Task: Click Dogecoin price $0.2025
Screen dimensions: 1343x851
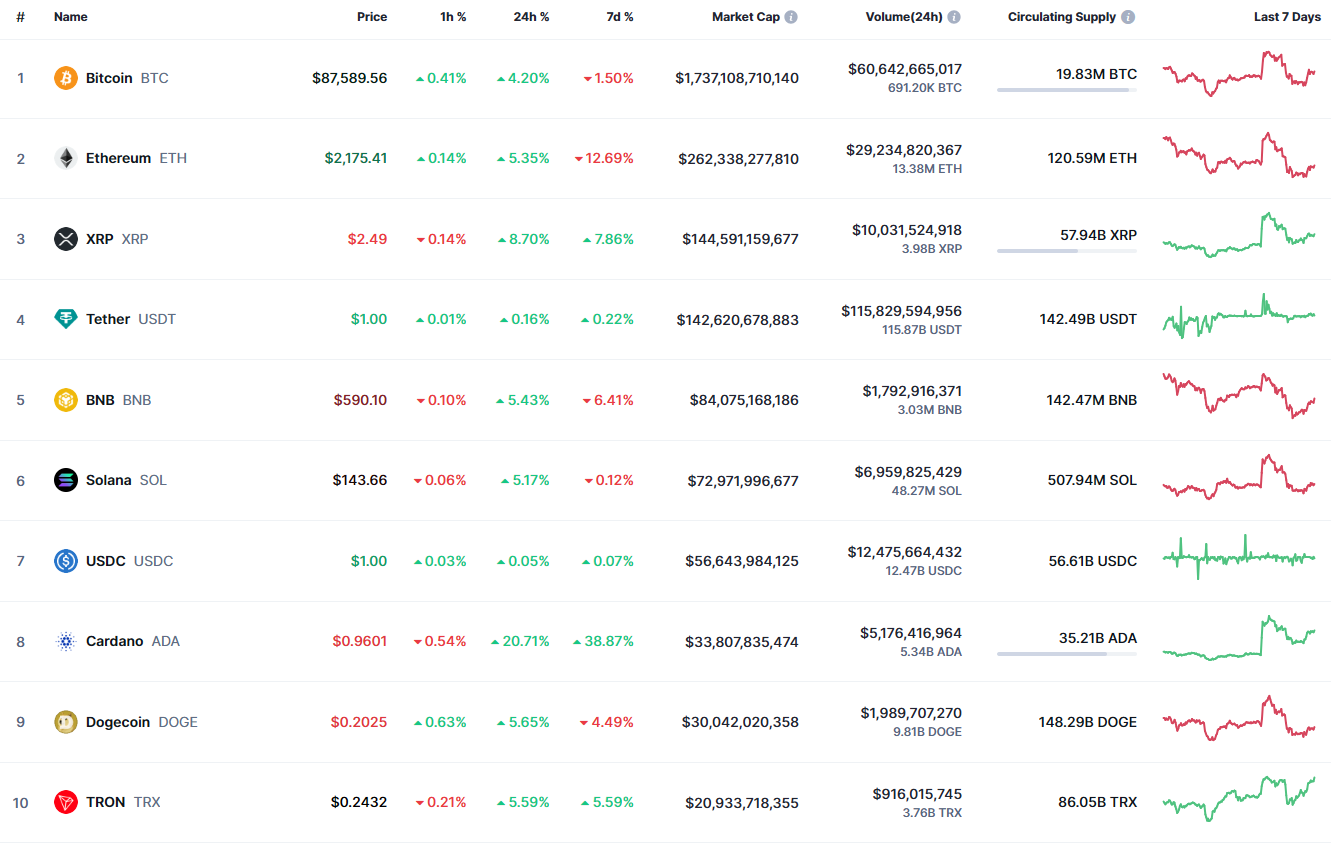Action: click(x=359, y=722)
